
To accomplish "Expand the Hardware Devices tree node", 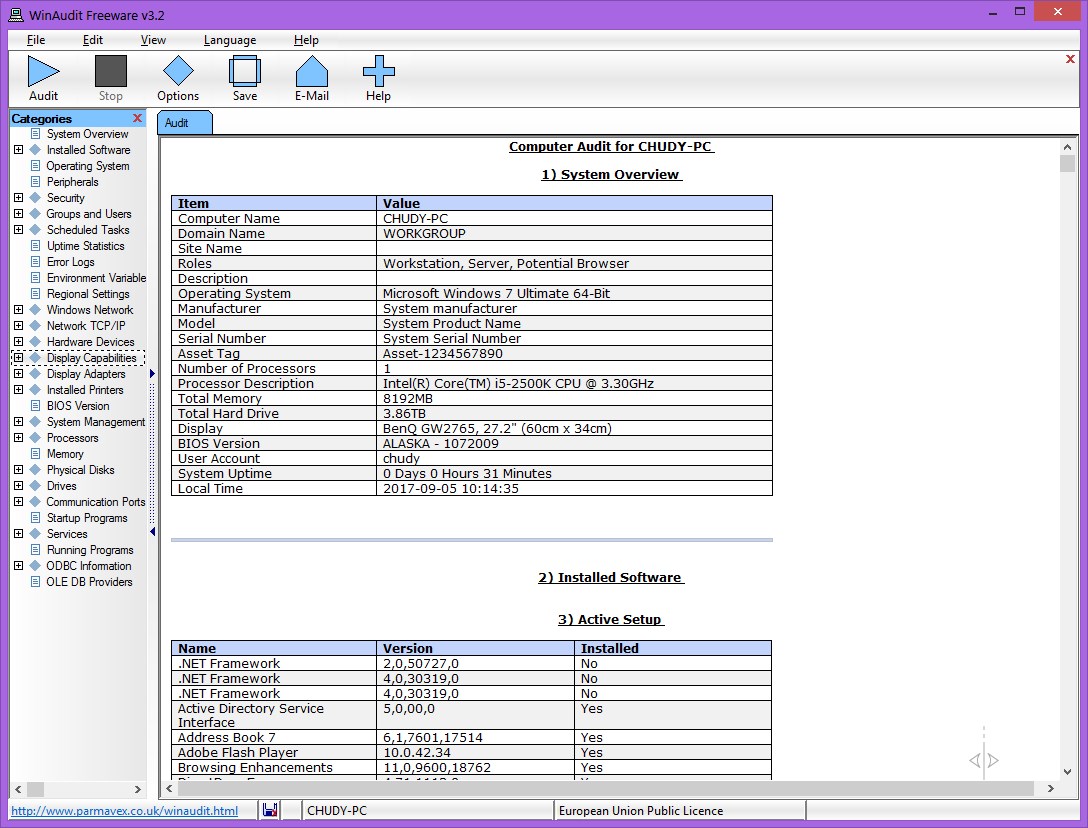I will point(18,342).
